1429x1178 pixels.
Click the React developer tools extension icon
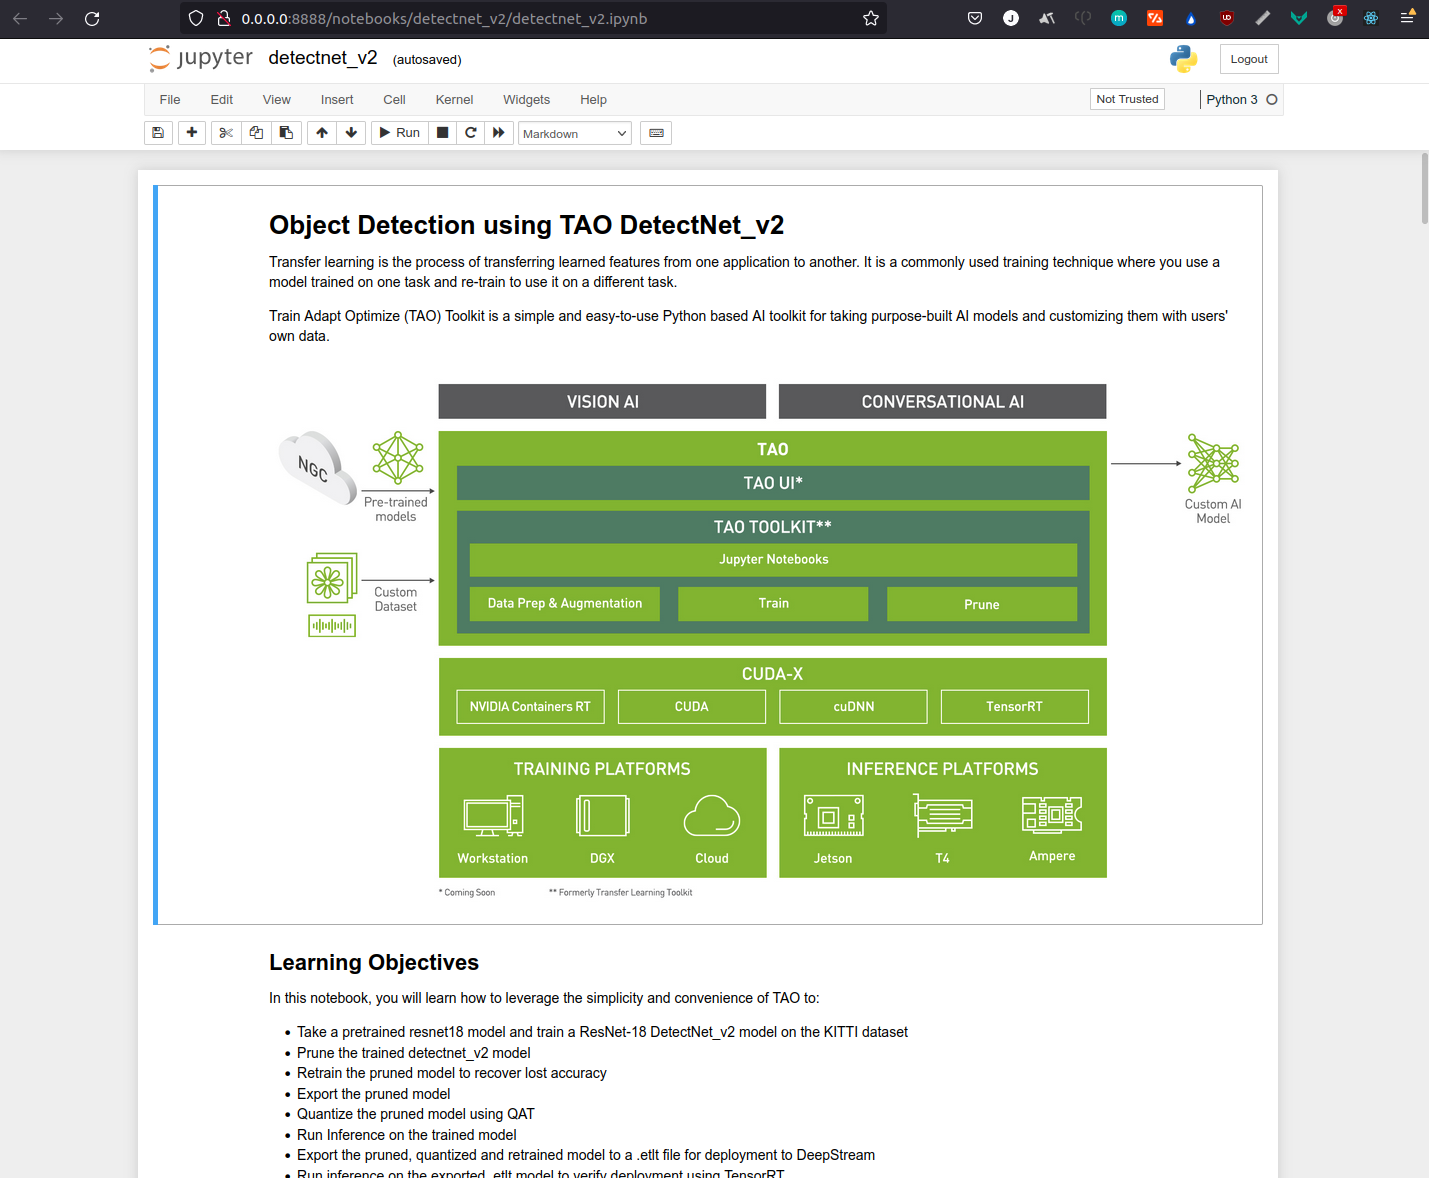point(1371,18)
